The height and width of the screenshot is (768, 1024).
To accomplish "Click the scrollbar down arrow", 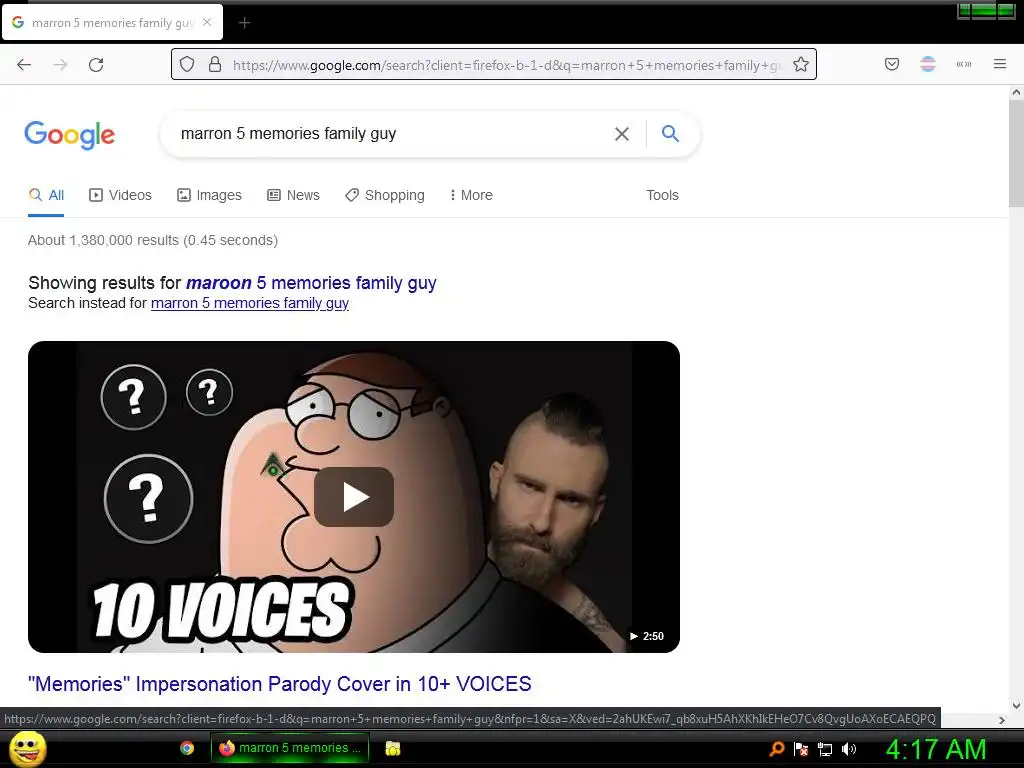I will pyautogui.click(x=1016, y=705).
